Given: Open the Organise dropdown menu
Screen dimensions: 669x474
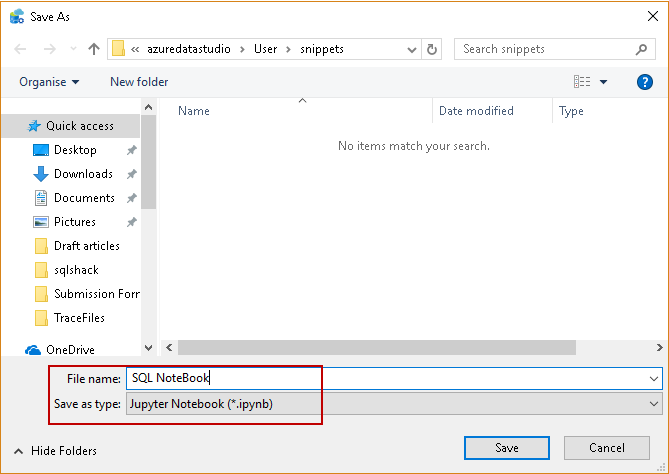Looking at the screenshot, I should click(49, 82).
